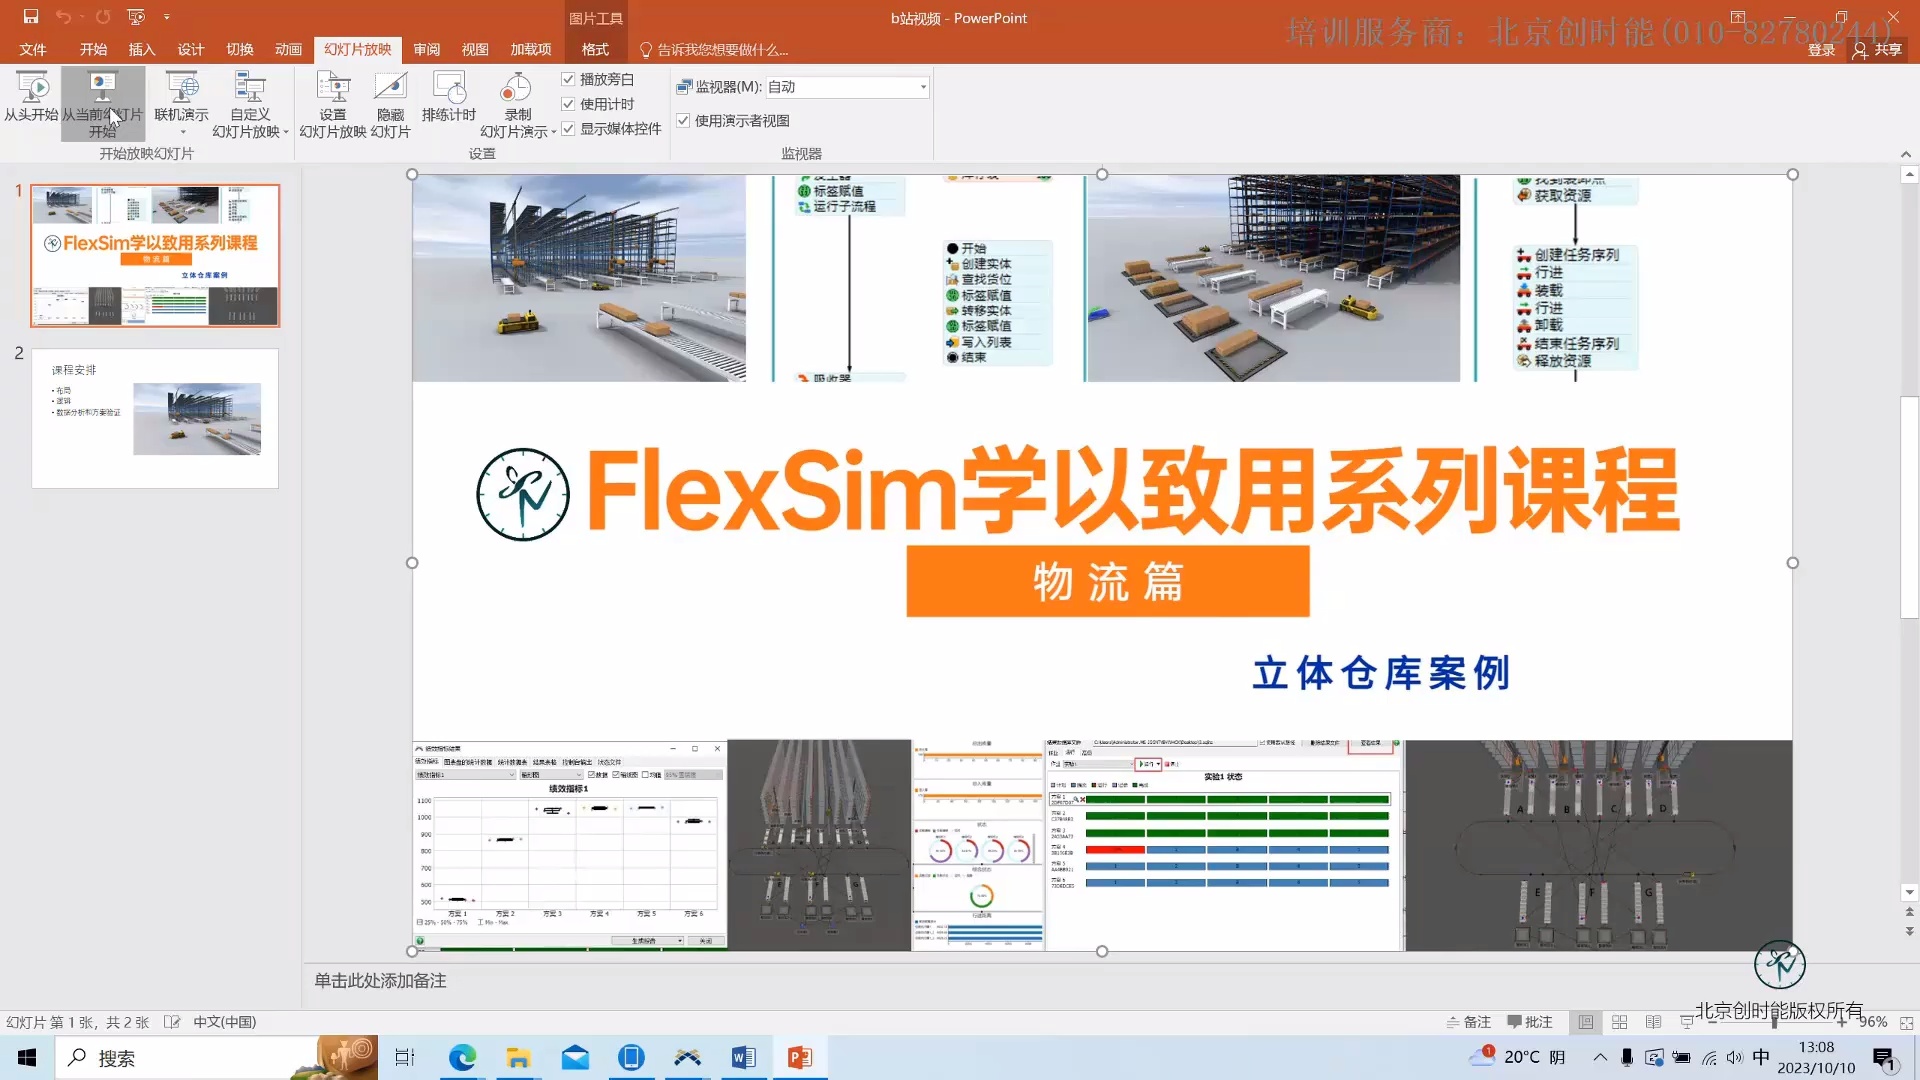Select slide 2 thumbnail in panel

[x=155, y=417]
